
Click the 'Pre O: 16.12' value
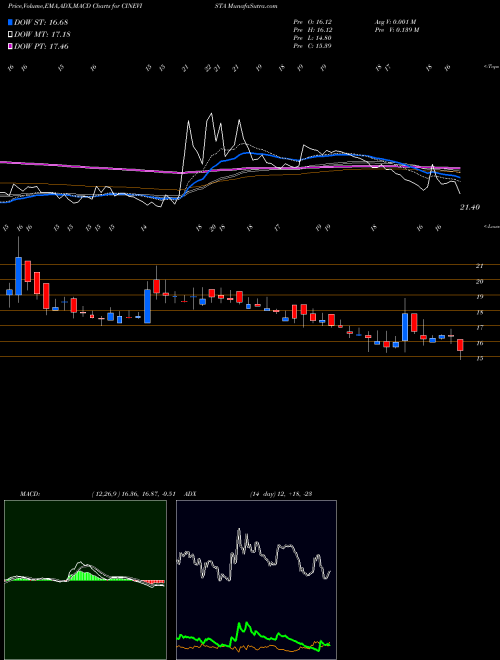(x=313, y=22)
